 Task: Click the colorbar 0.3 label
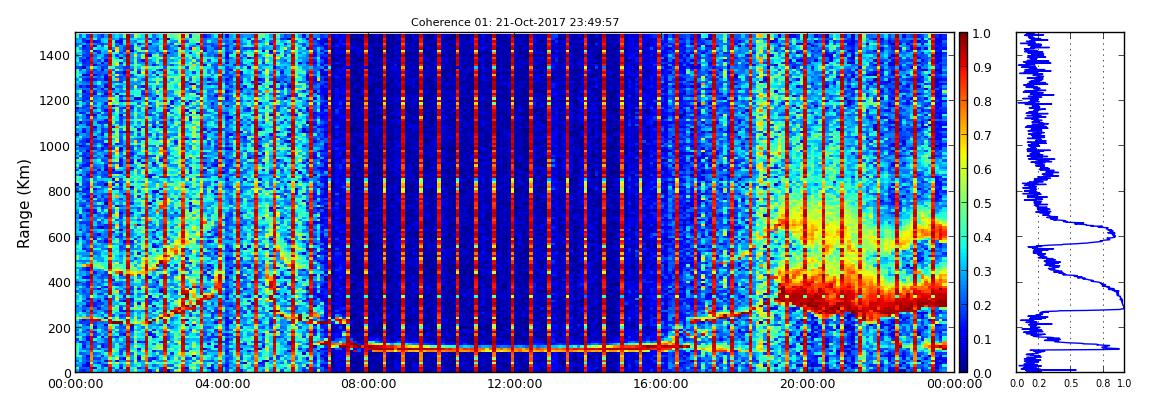tap(984, 271)
